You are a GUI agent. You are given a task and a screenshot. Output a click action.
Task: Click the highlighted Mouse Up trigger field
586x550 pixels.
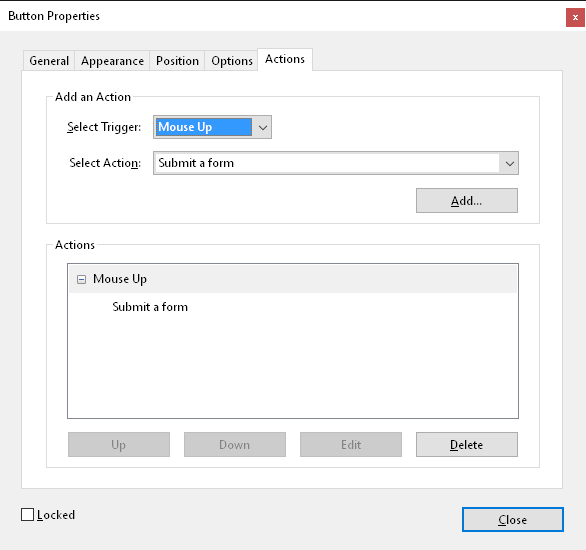click(x=204, y=127)
